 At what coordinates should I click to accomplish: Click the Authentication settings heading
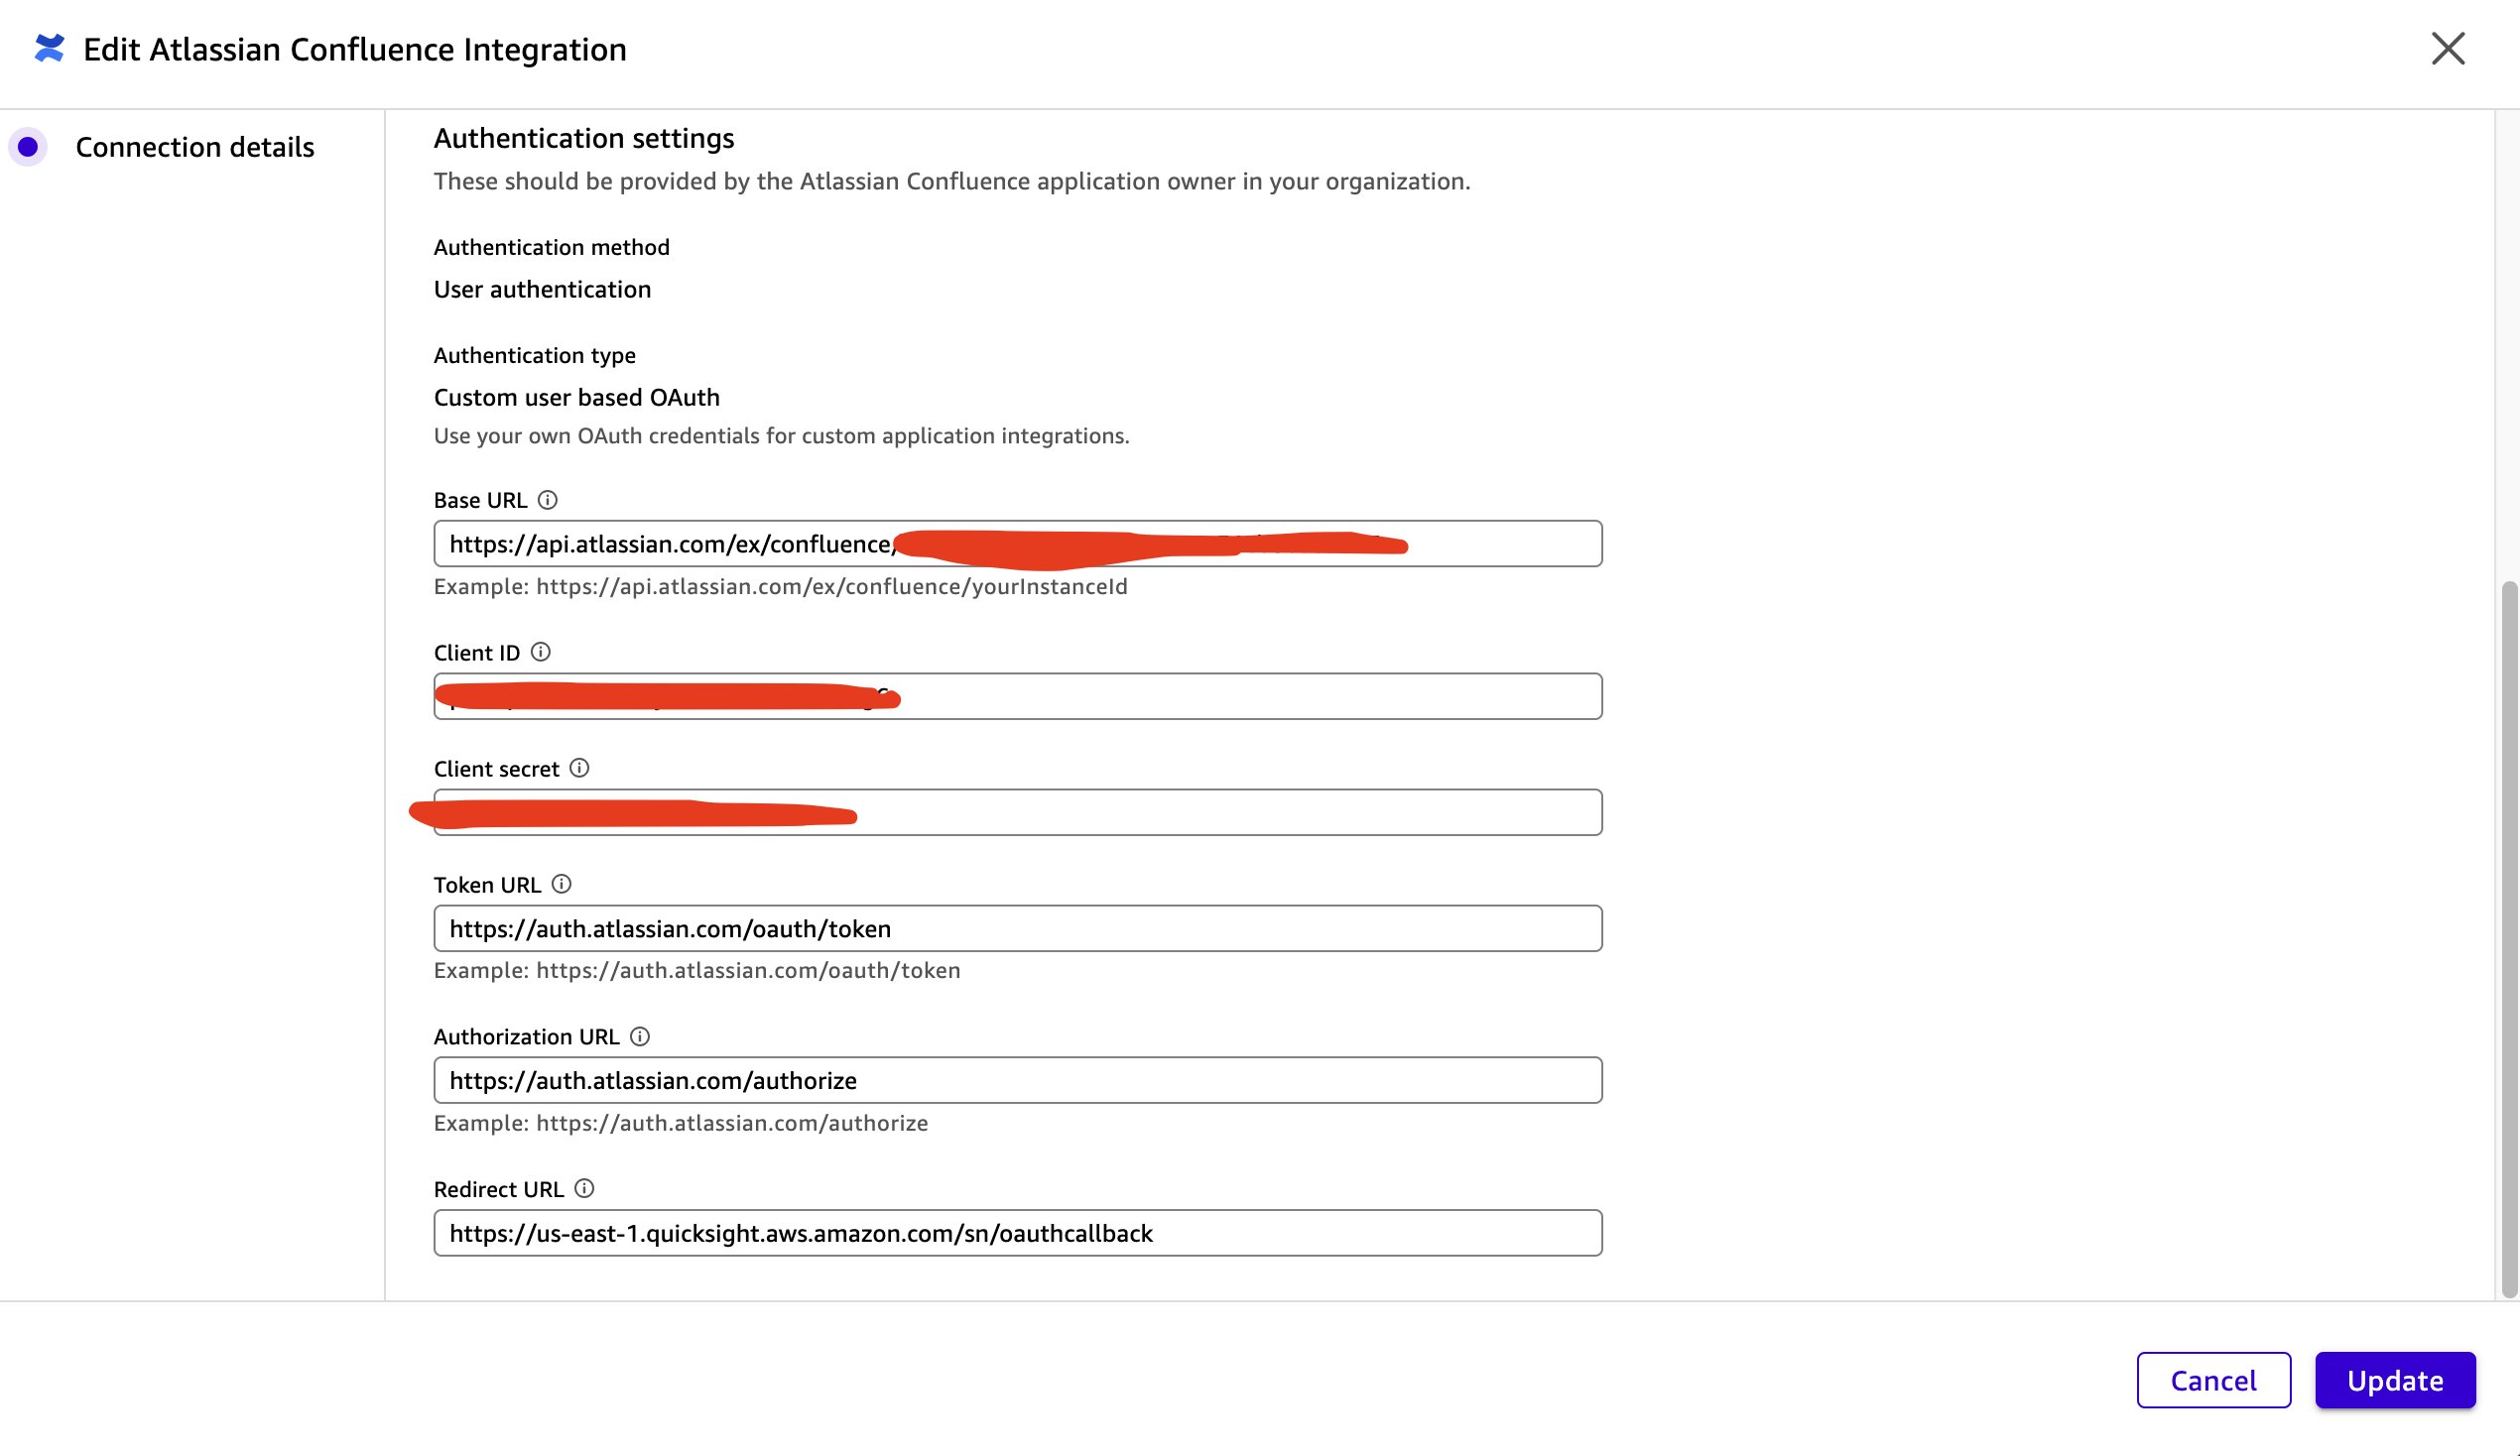(x=583, y=138)
